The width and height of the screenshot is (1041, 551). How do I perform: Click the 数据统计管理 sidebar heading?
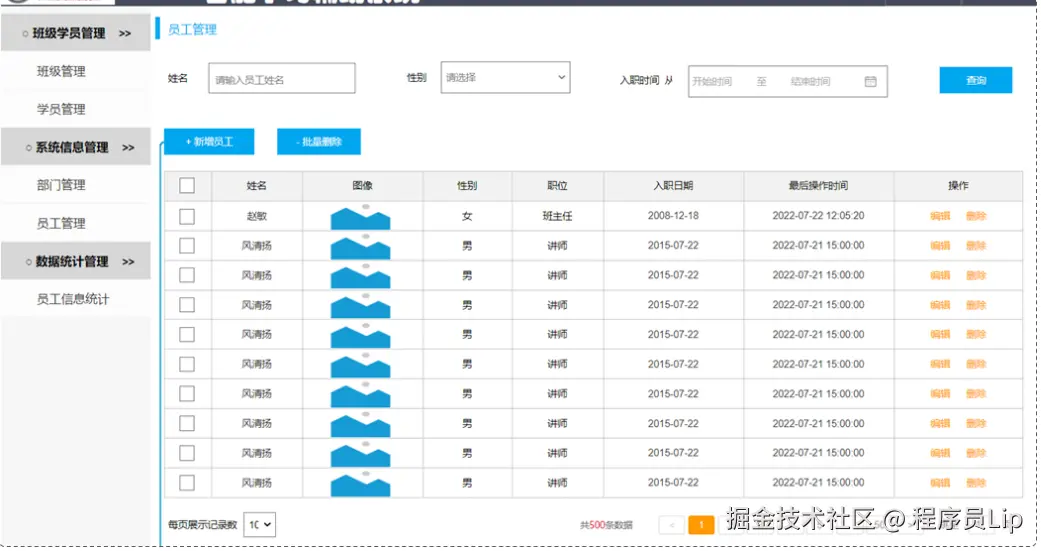pos(72,262)
